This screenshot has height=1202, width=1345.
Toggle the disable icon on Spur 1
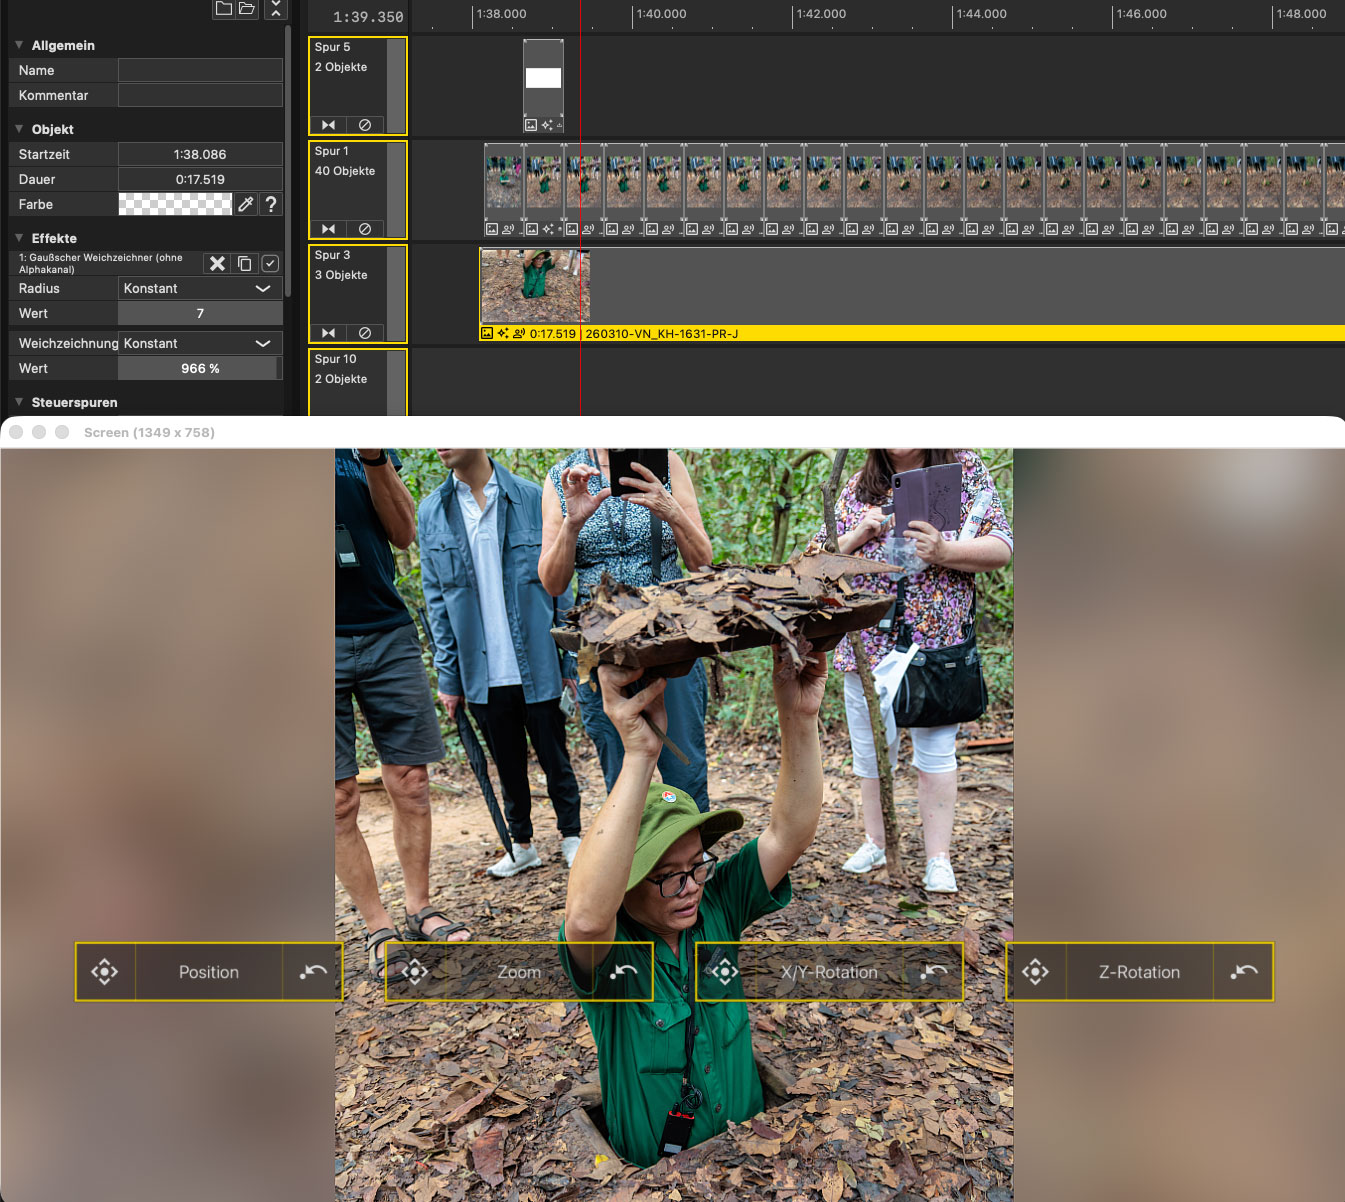click(365, 229)
